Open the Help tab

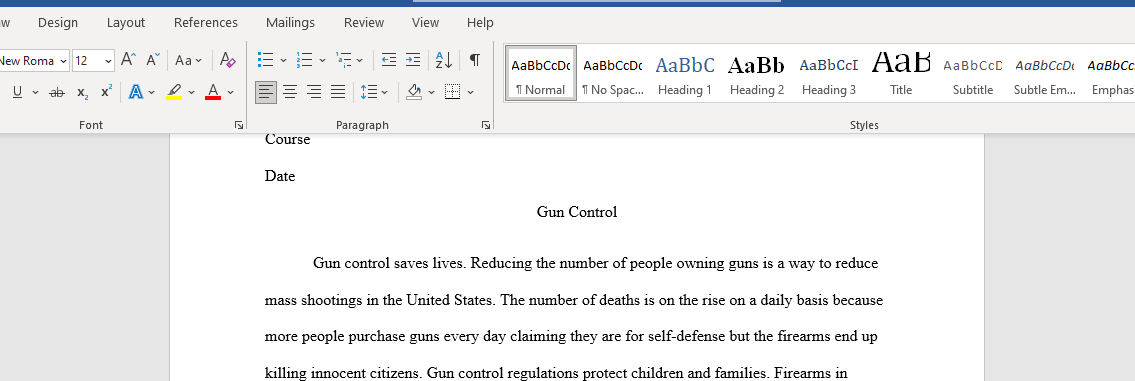tap(480, 22)
